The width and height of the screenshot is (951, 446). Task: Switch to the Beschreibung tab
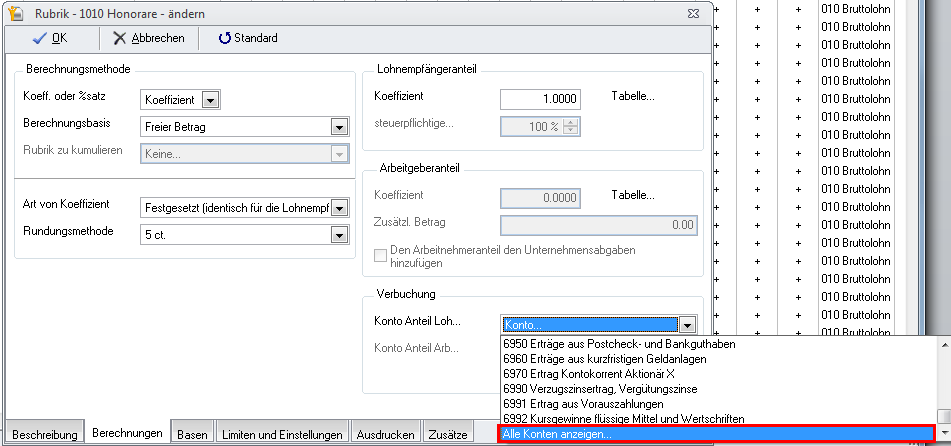pyautogui.click(x=45, y=434)
